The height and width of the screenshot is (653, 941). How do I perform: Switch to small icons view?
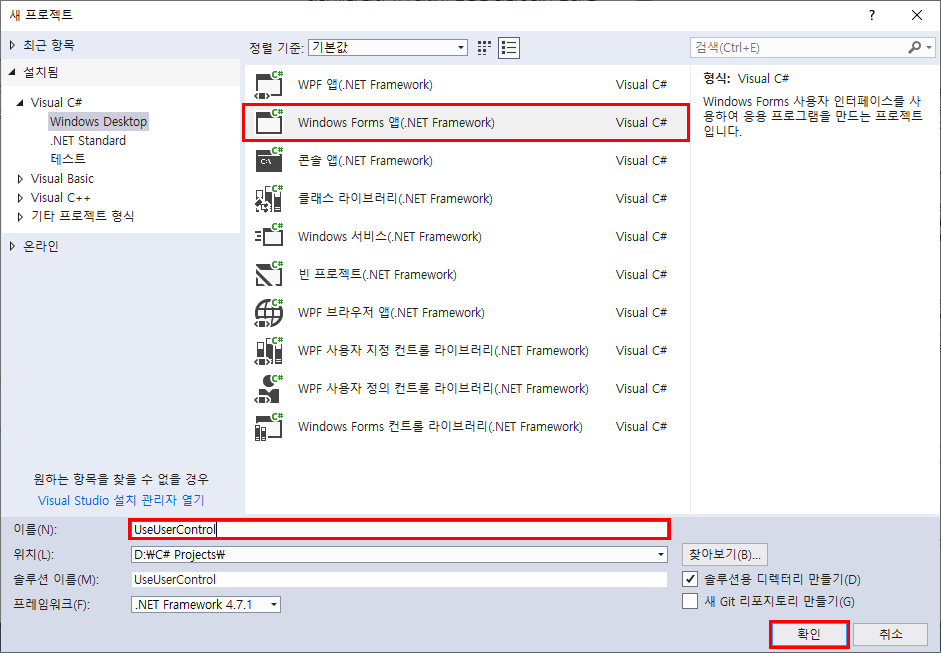coord(484,47)
